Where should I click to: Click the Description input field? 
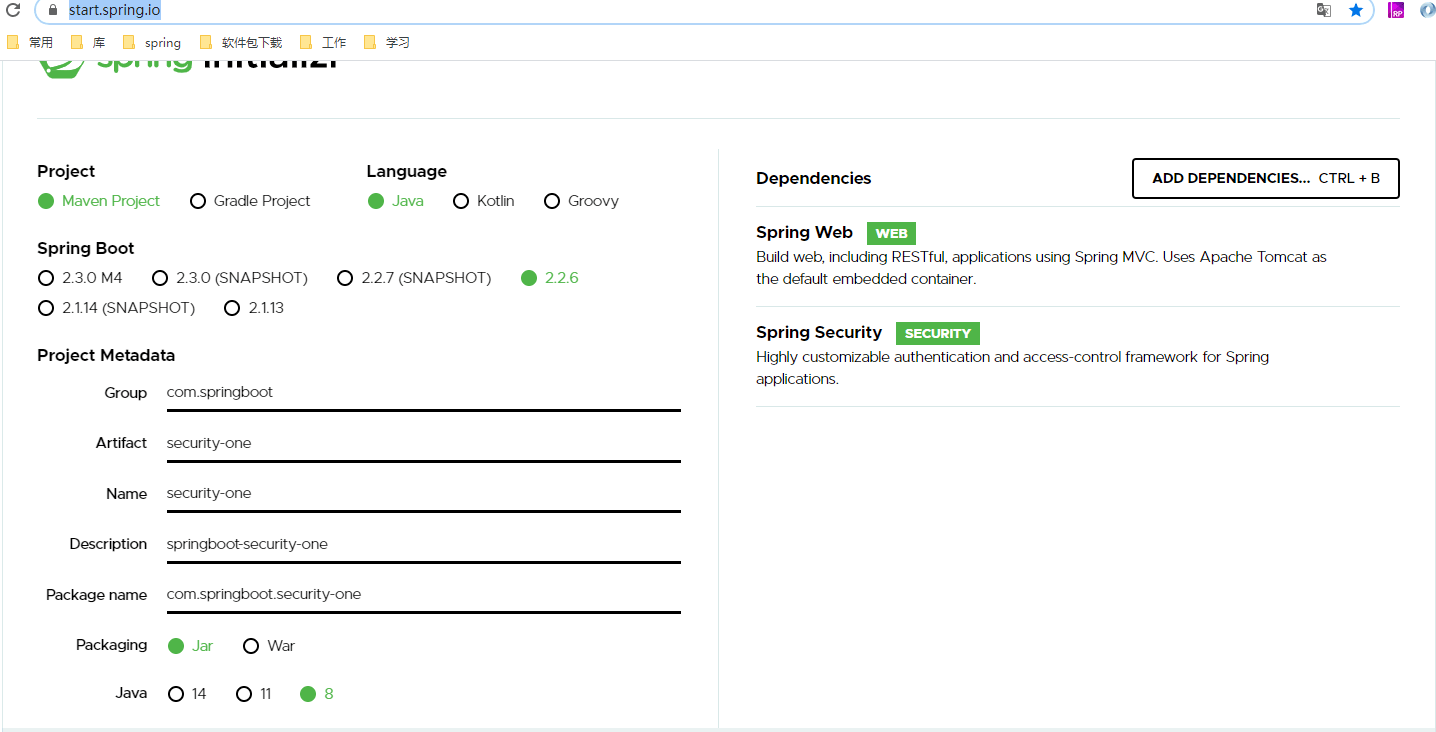click(423, 544)
